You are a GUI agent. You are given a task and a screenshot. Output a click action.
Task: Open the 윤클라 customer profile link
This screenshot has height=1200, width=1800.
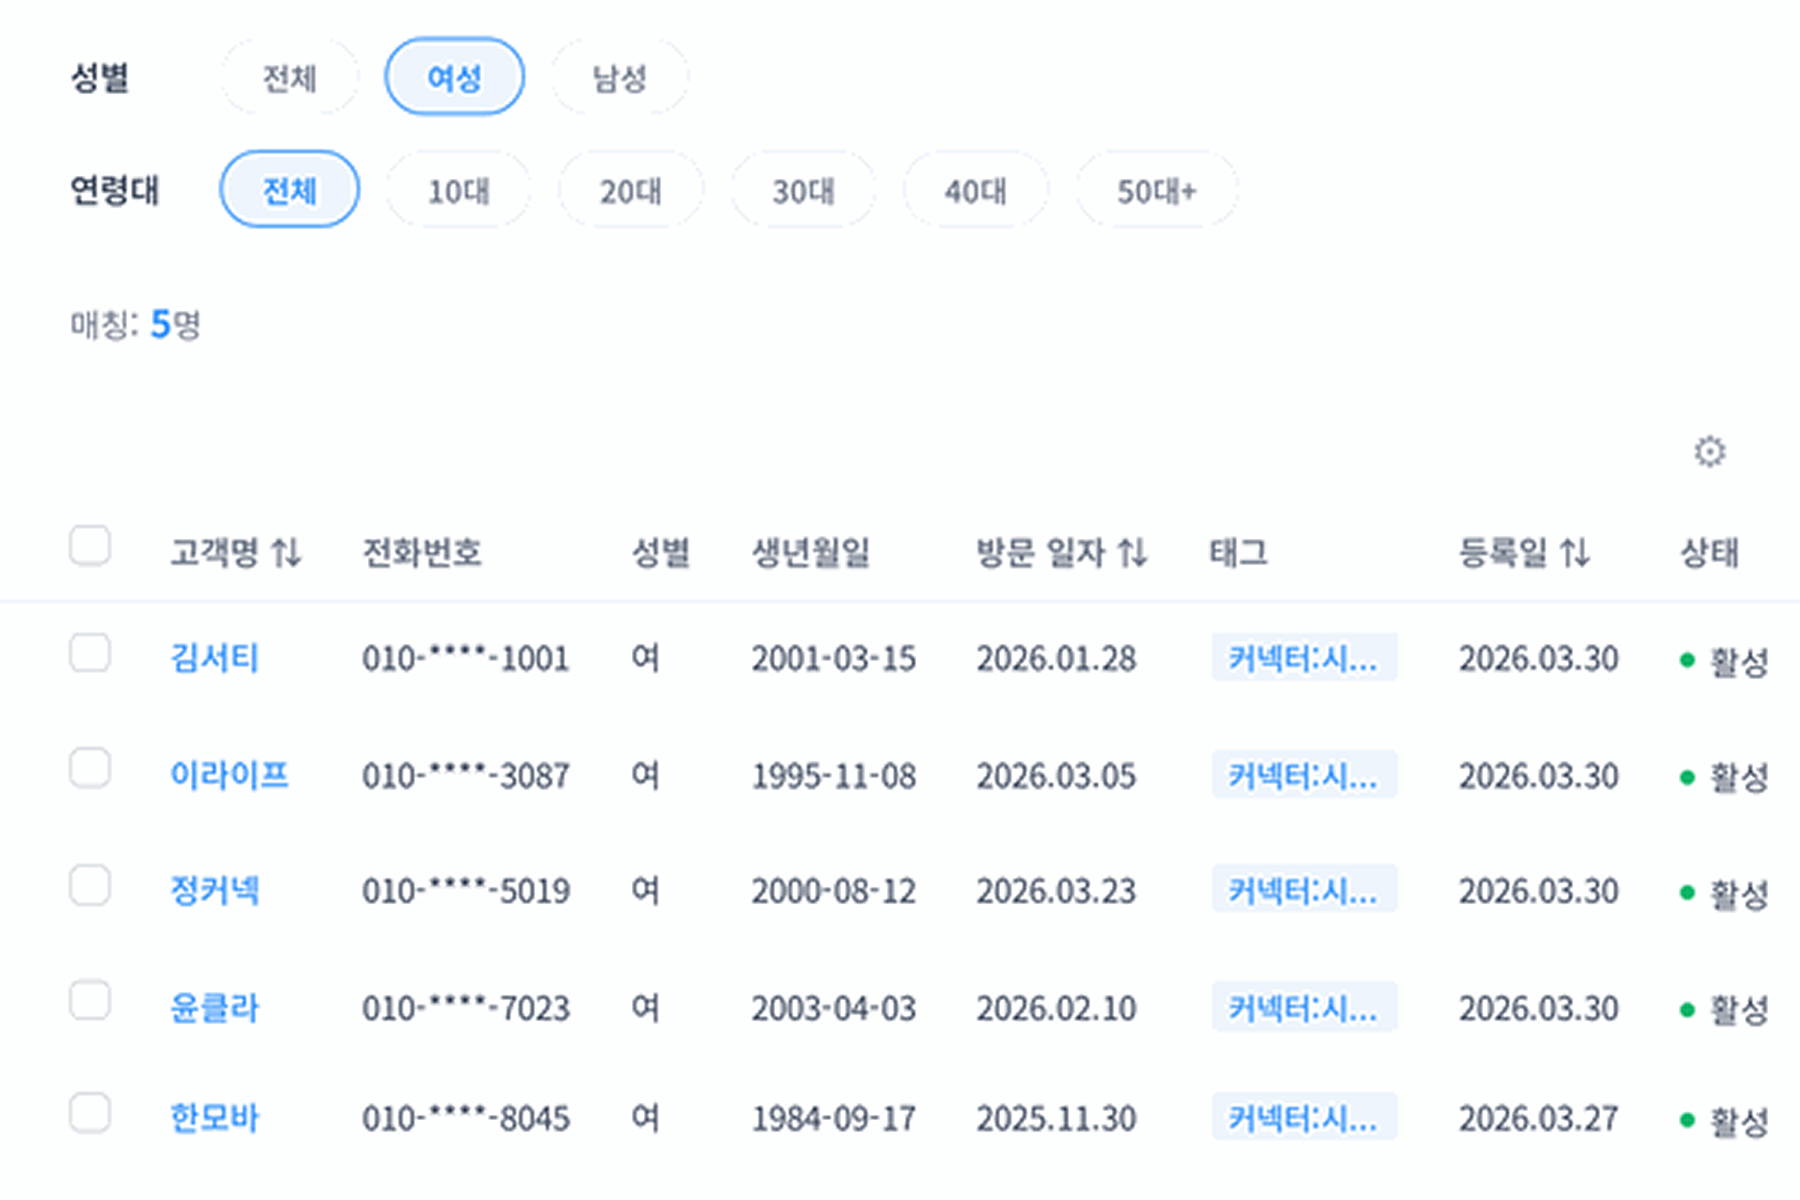coord(214,1008)
